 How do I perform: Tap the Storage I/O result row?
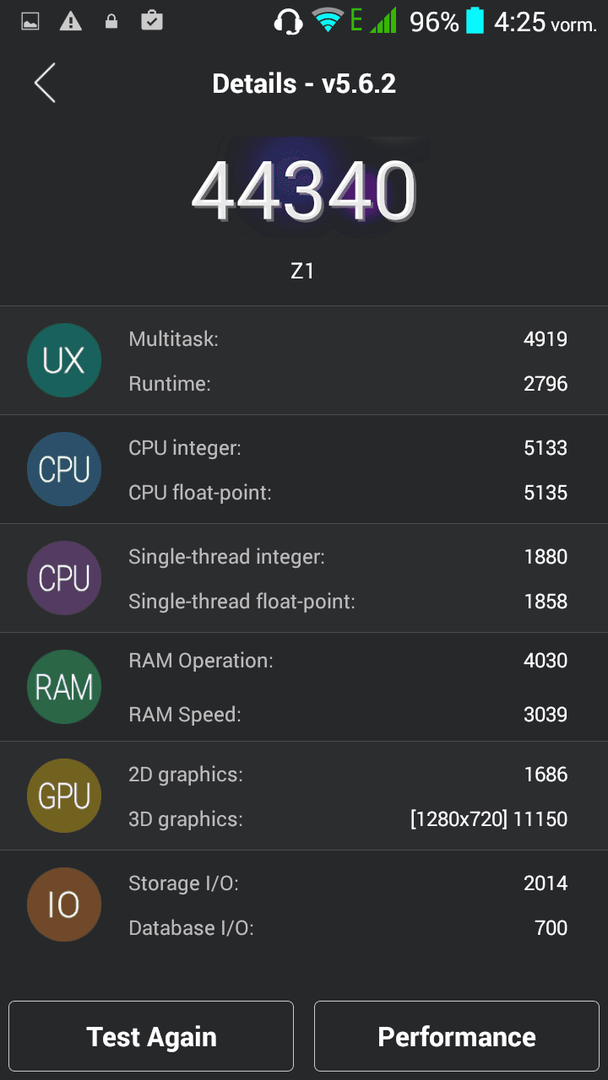348,882
